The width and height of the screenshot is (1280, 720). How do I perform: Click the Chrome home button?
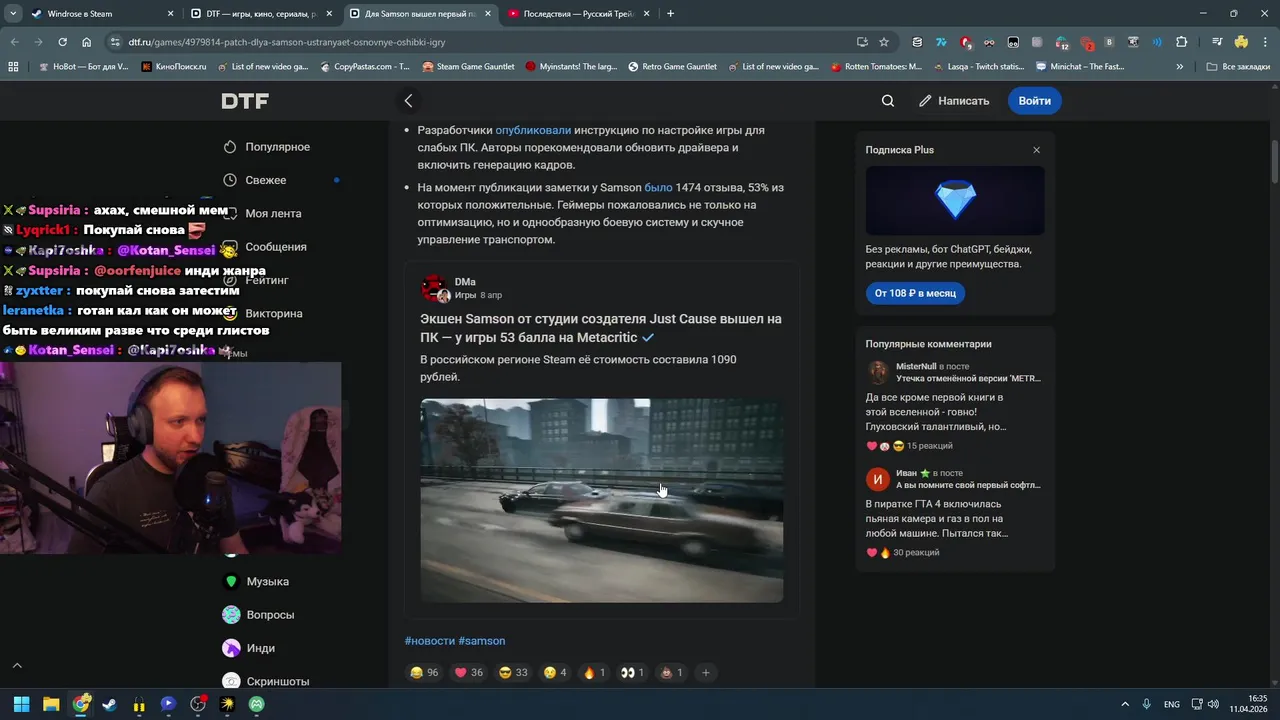click(86, 42)
